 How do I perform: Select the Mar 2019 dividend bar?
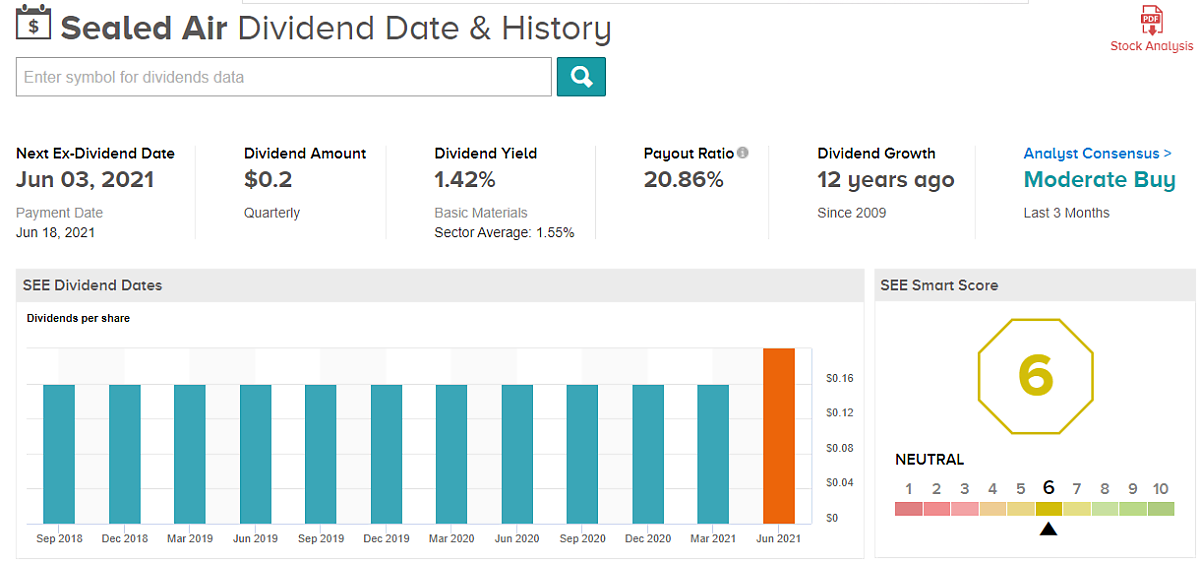coord(190,454)
